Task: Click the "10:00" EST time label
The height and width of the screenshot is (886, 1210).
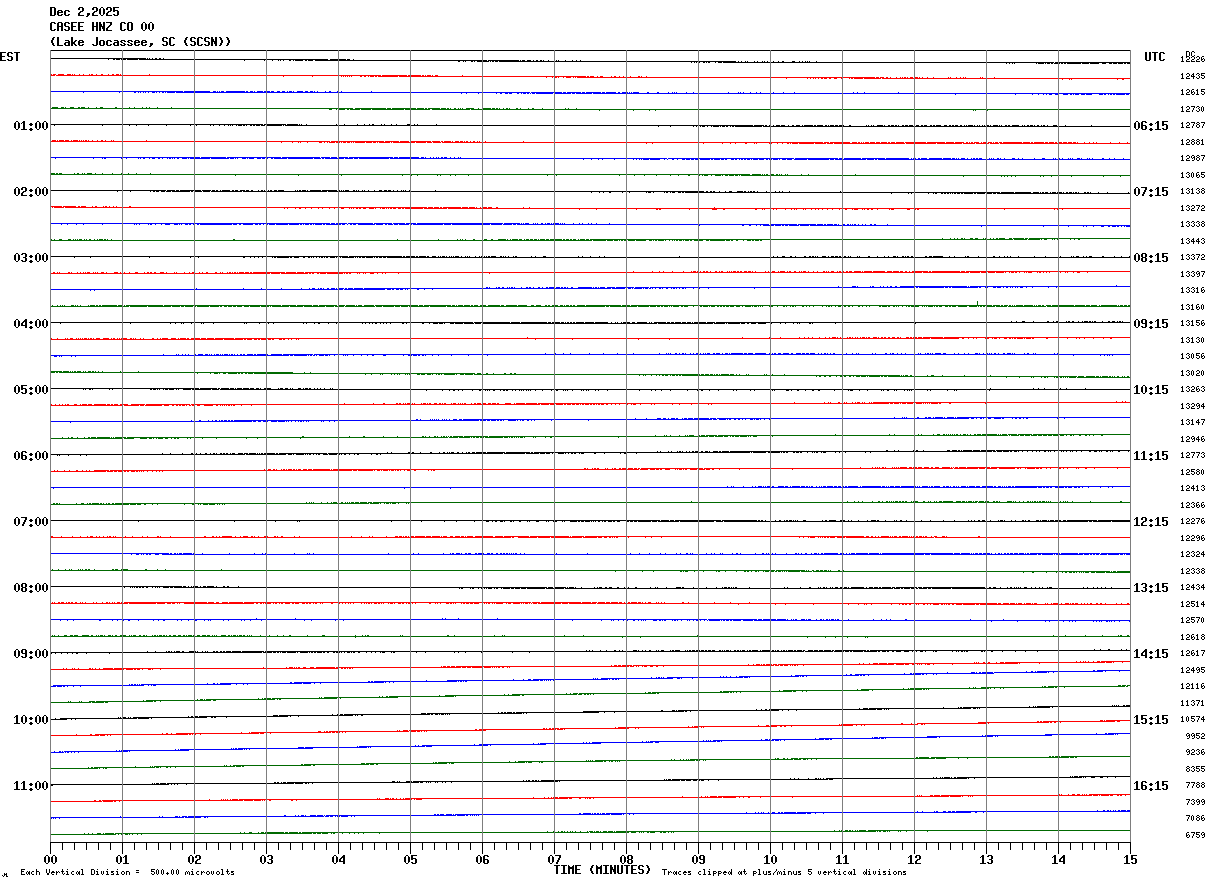Action: (31, 720)
